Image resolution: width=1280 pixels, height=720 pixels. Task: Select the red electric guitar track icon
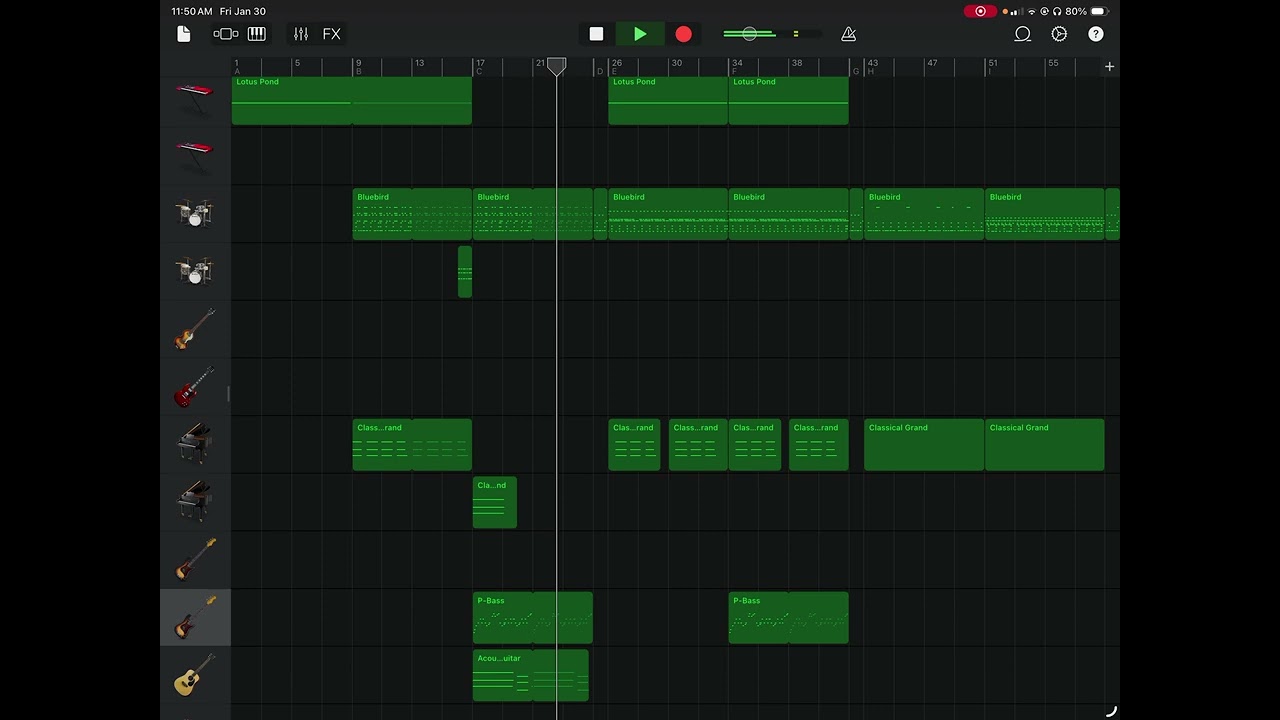(x=195, y=387)
